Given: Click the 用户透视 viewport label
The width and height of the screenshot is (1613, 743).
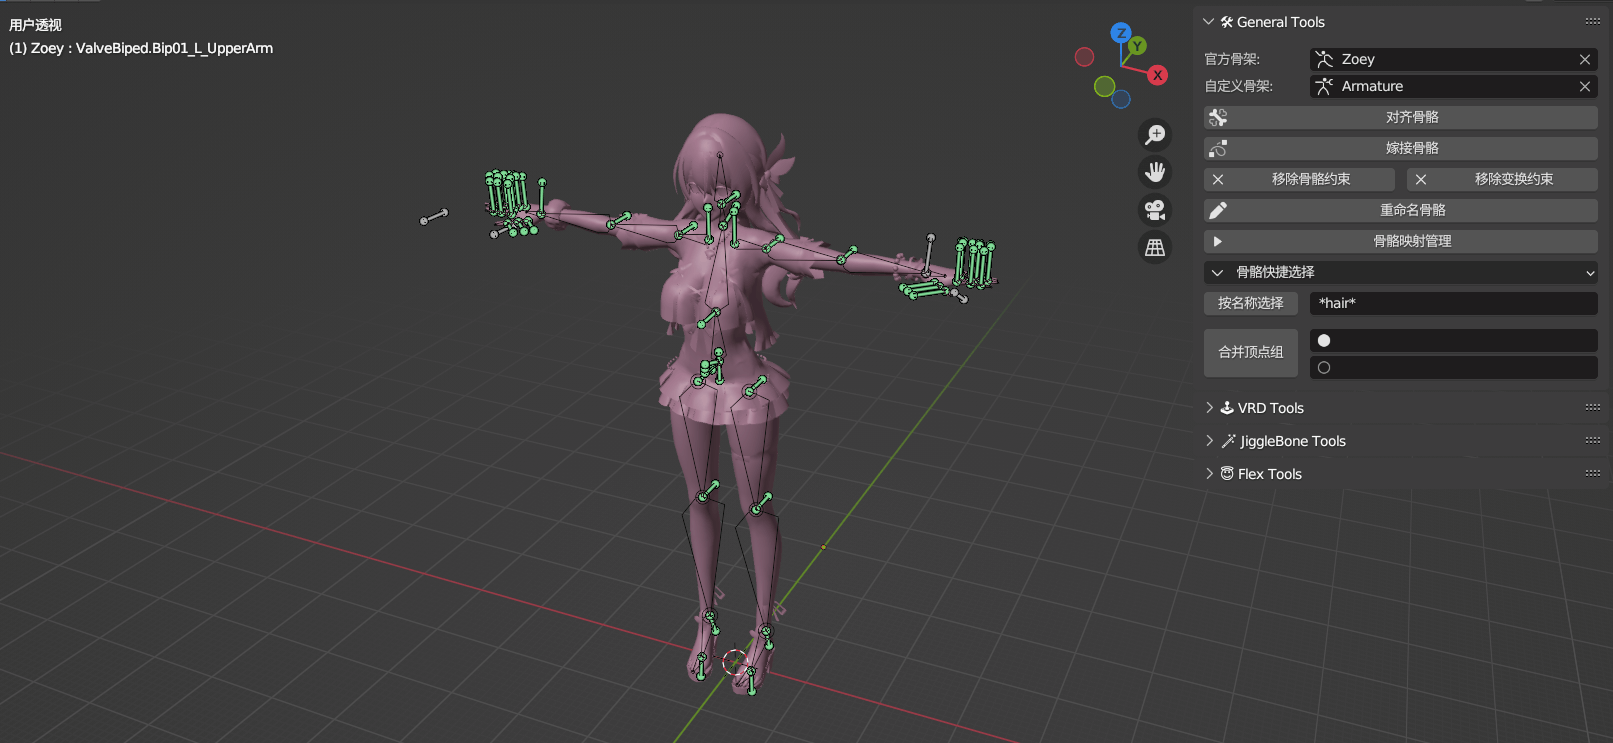Looking at the screenshot, I should (x=35, y=25).
